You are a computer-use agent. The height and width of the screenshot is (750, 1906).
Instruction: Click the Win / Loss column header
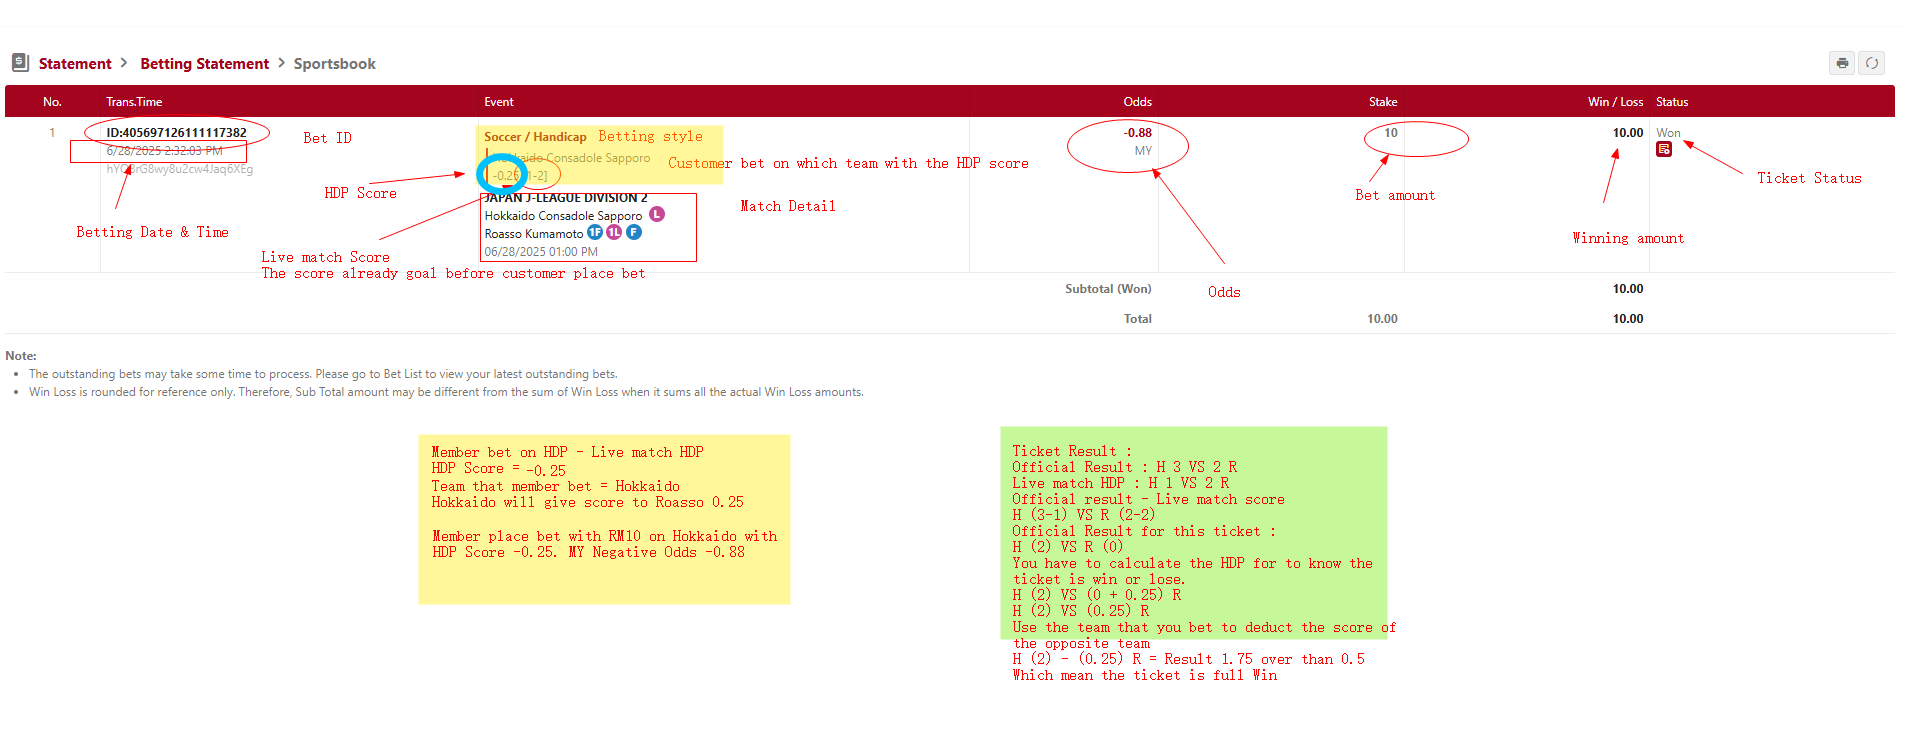[x=1615, y=102]
